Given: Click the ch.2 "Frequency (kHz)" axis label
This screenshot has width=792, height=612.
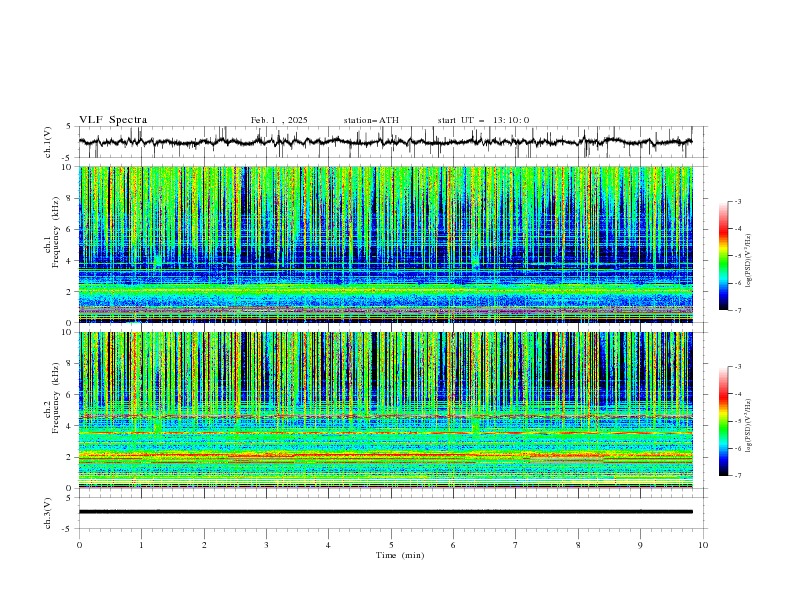Looking at the screenshot, I should [x=56, y=397].
